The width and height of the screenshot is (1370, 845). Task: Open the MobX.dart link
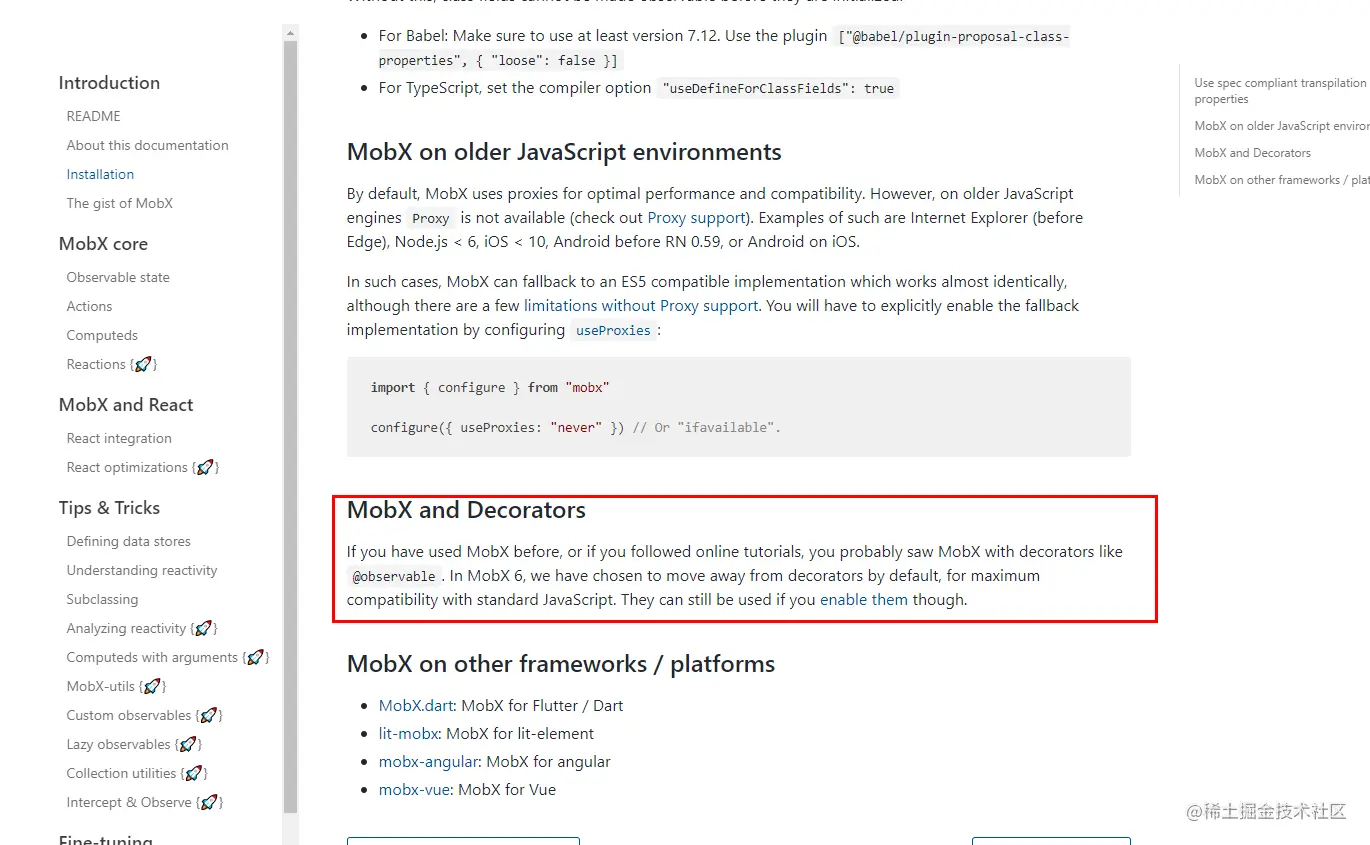pos(416,705)
